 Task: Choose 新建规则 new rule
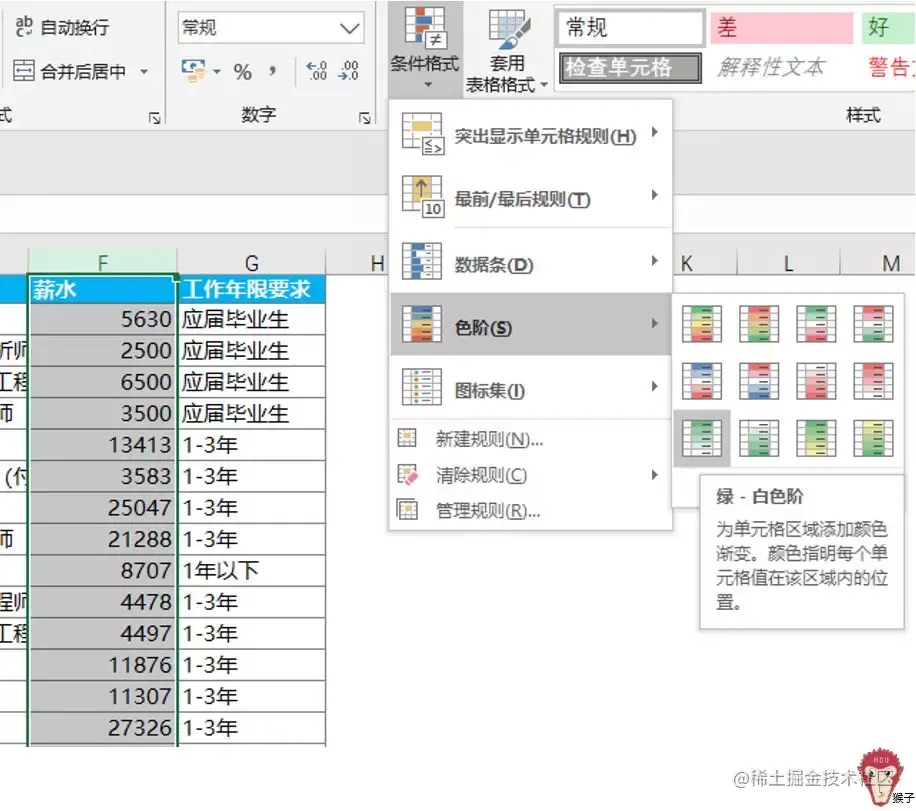(530, 439)
